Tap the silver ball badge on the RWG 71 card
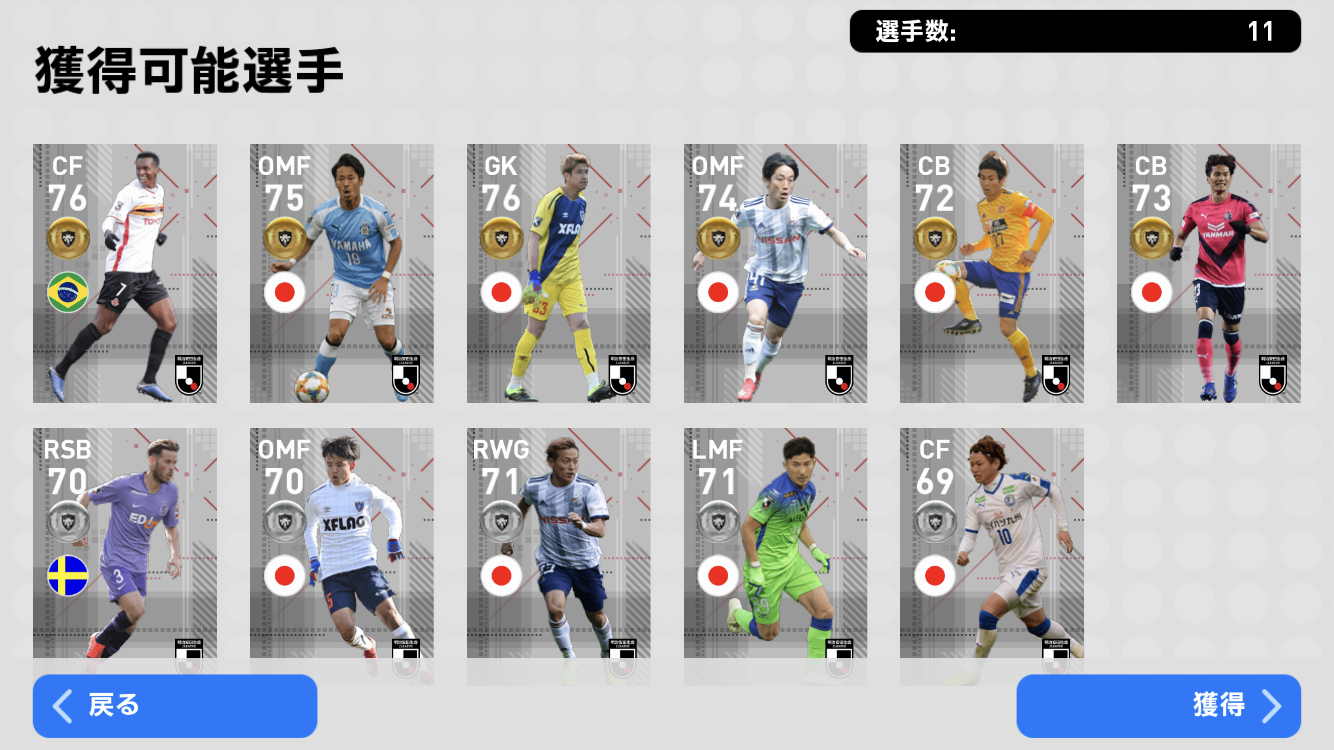 tap(501, 521)
